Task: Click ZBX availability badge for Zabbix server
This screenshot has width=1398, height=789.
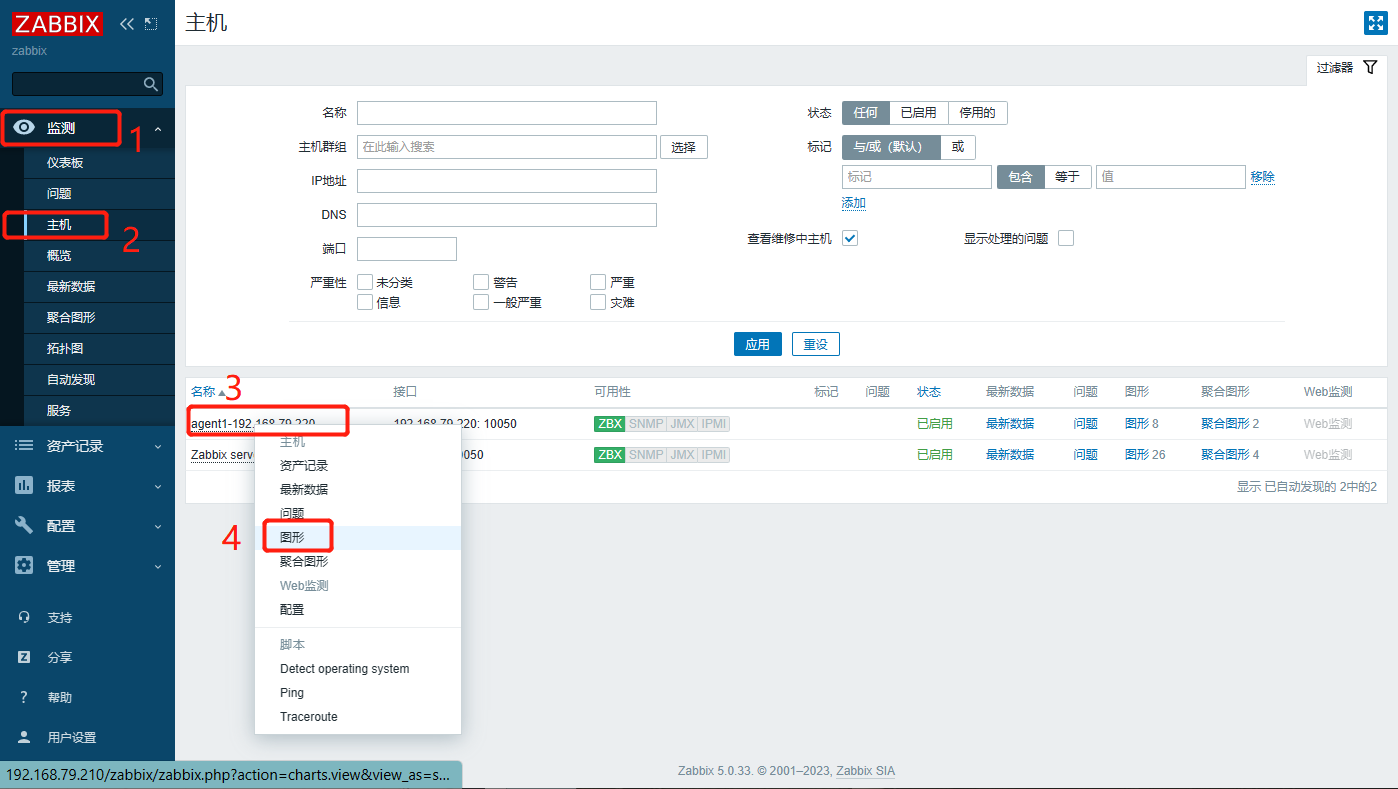Action: click(x=609, y=455)
